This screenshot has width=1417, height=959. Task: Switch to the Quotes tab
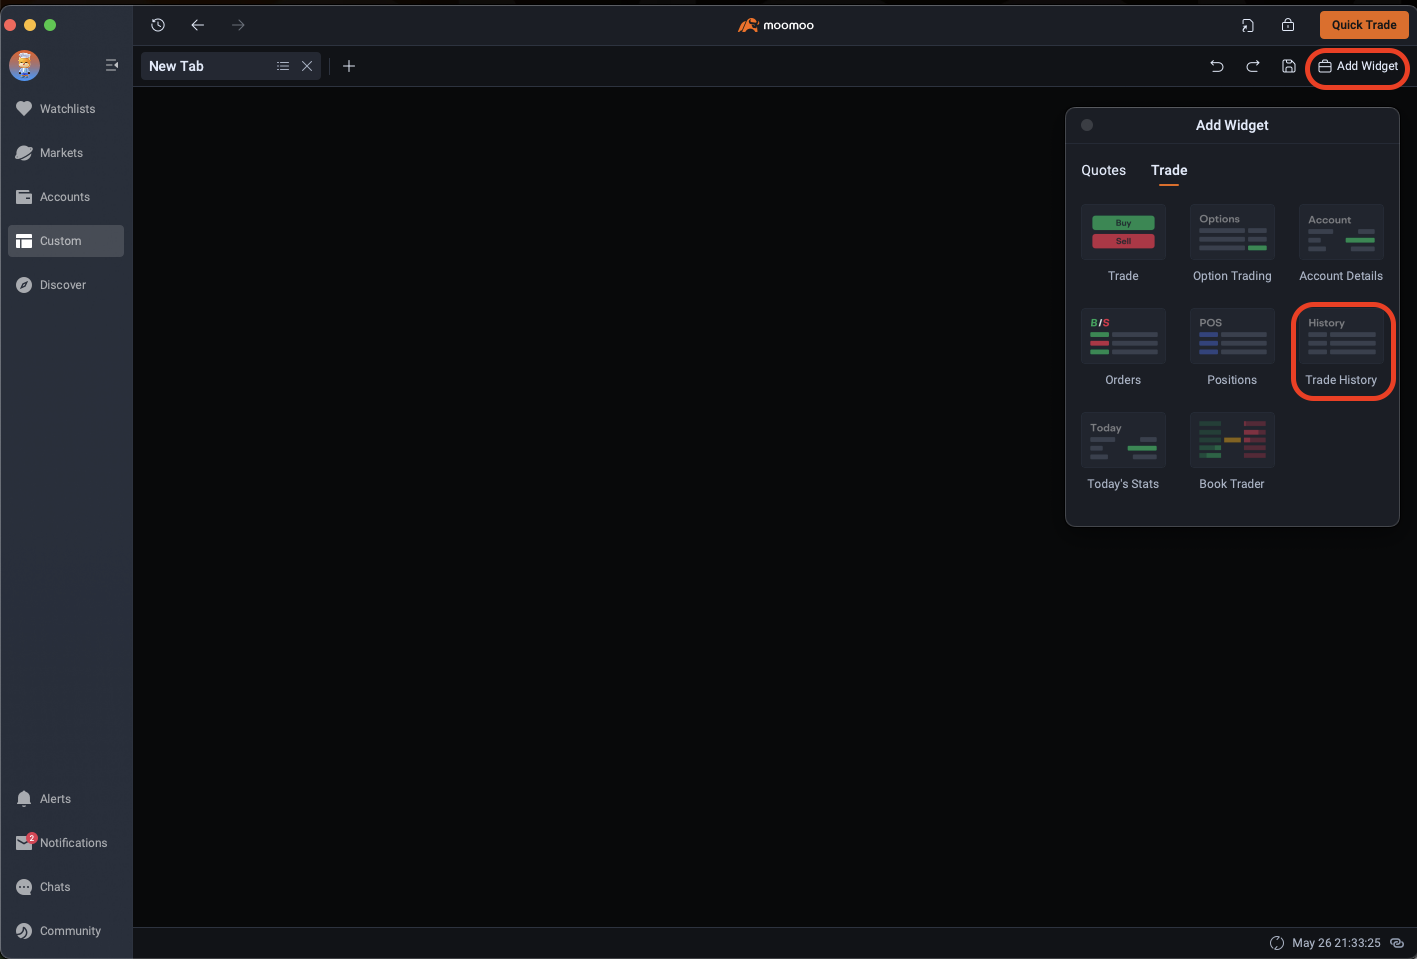coord(1103,170)
